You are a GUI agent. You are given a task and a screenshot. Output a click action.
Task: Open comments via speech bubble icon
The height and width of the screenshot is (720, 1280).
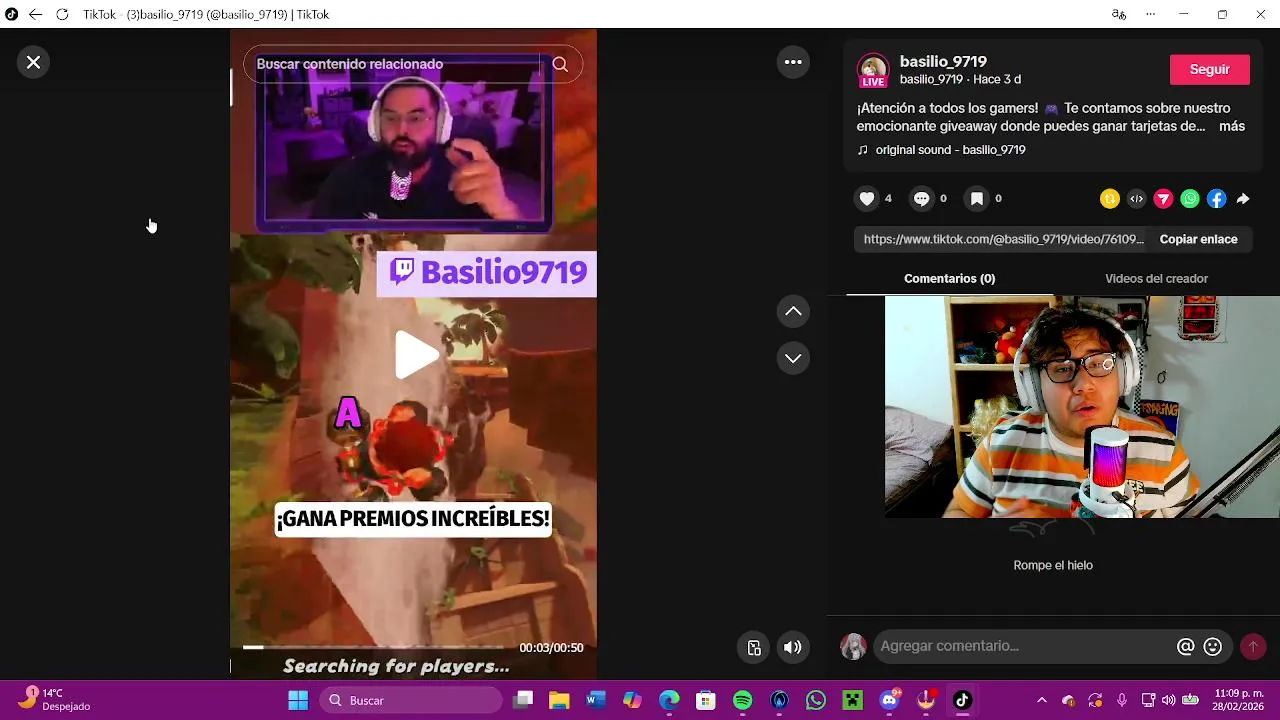tap(922, 199)
